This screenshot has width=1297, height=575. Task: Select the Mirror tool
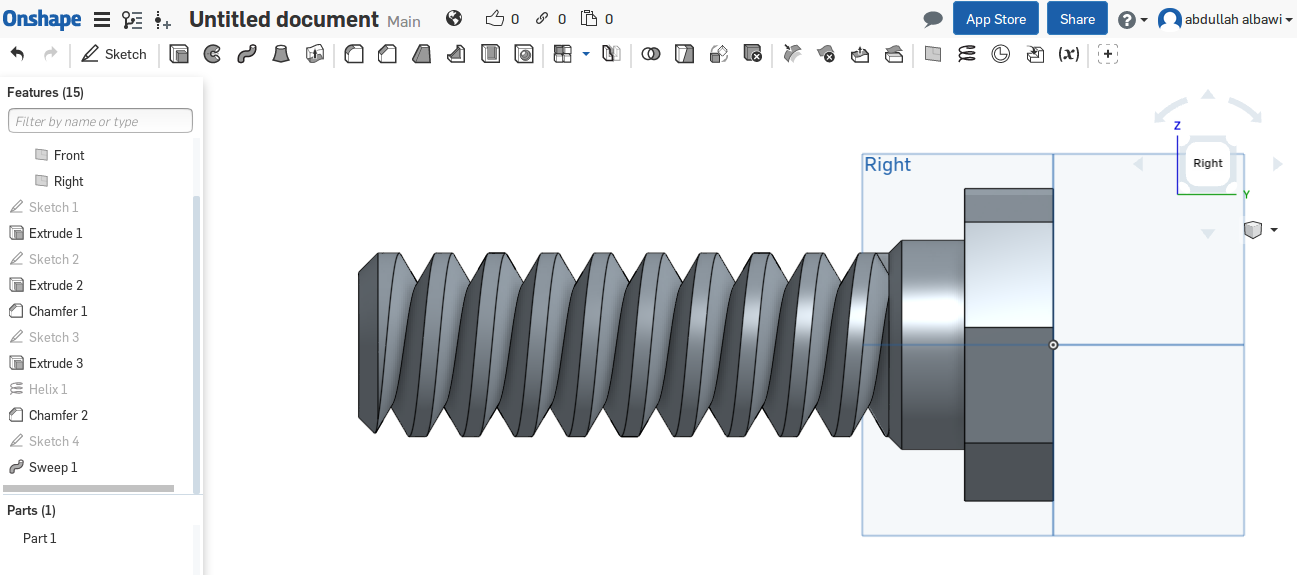611,54
